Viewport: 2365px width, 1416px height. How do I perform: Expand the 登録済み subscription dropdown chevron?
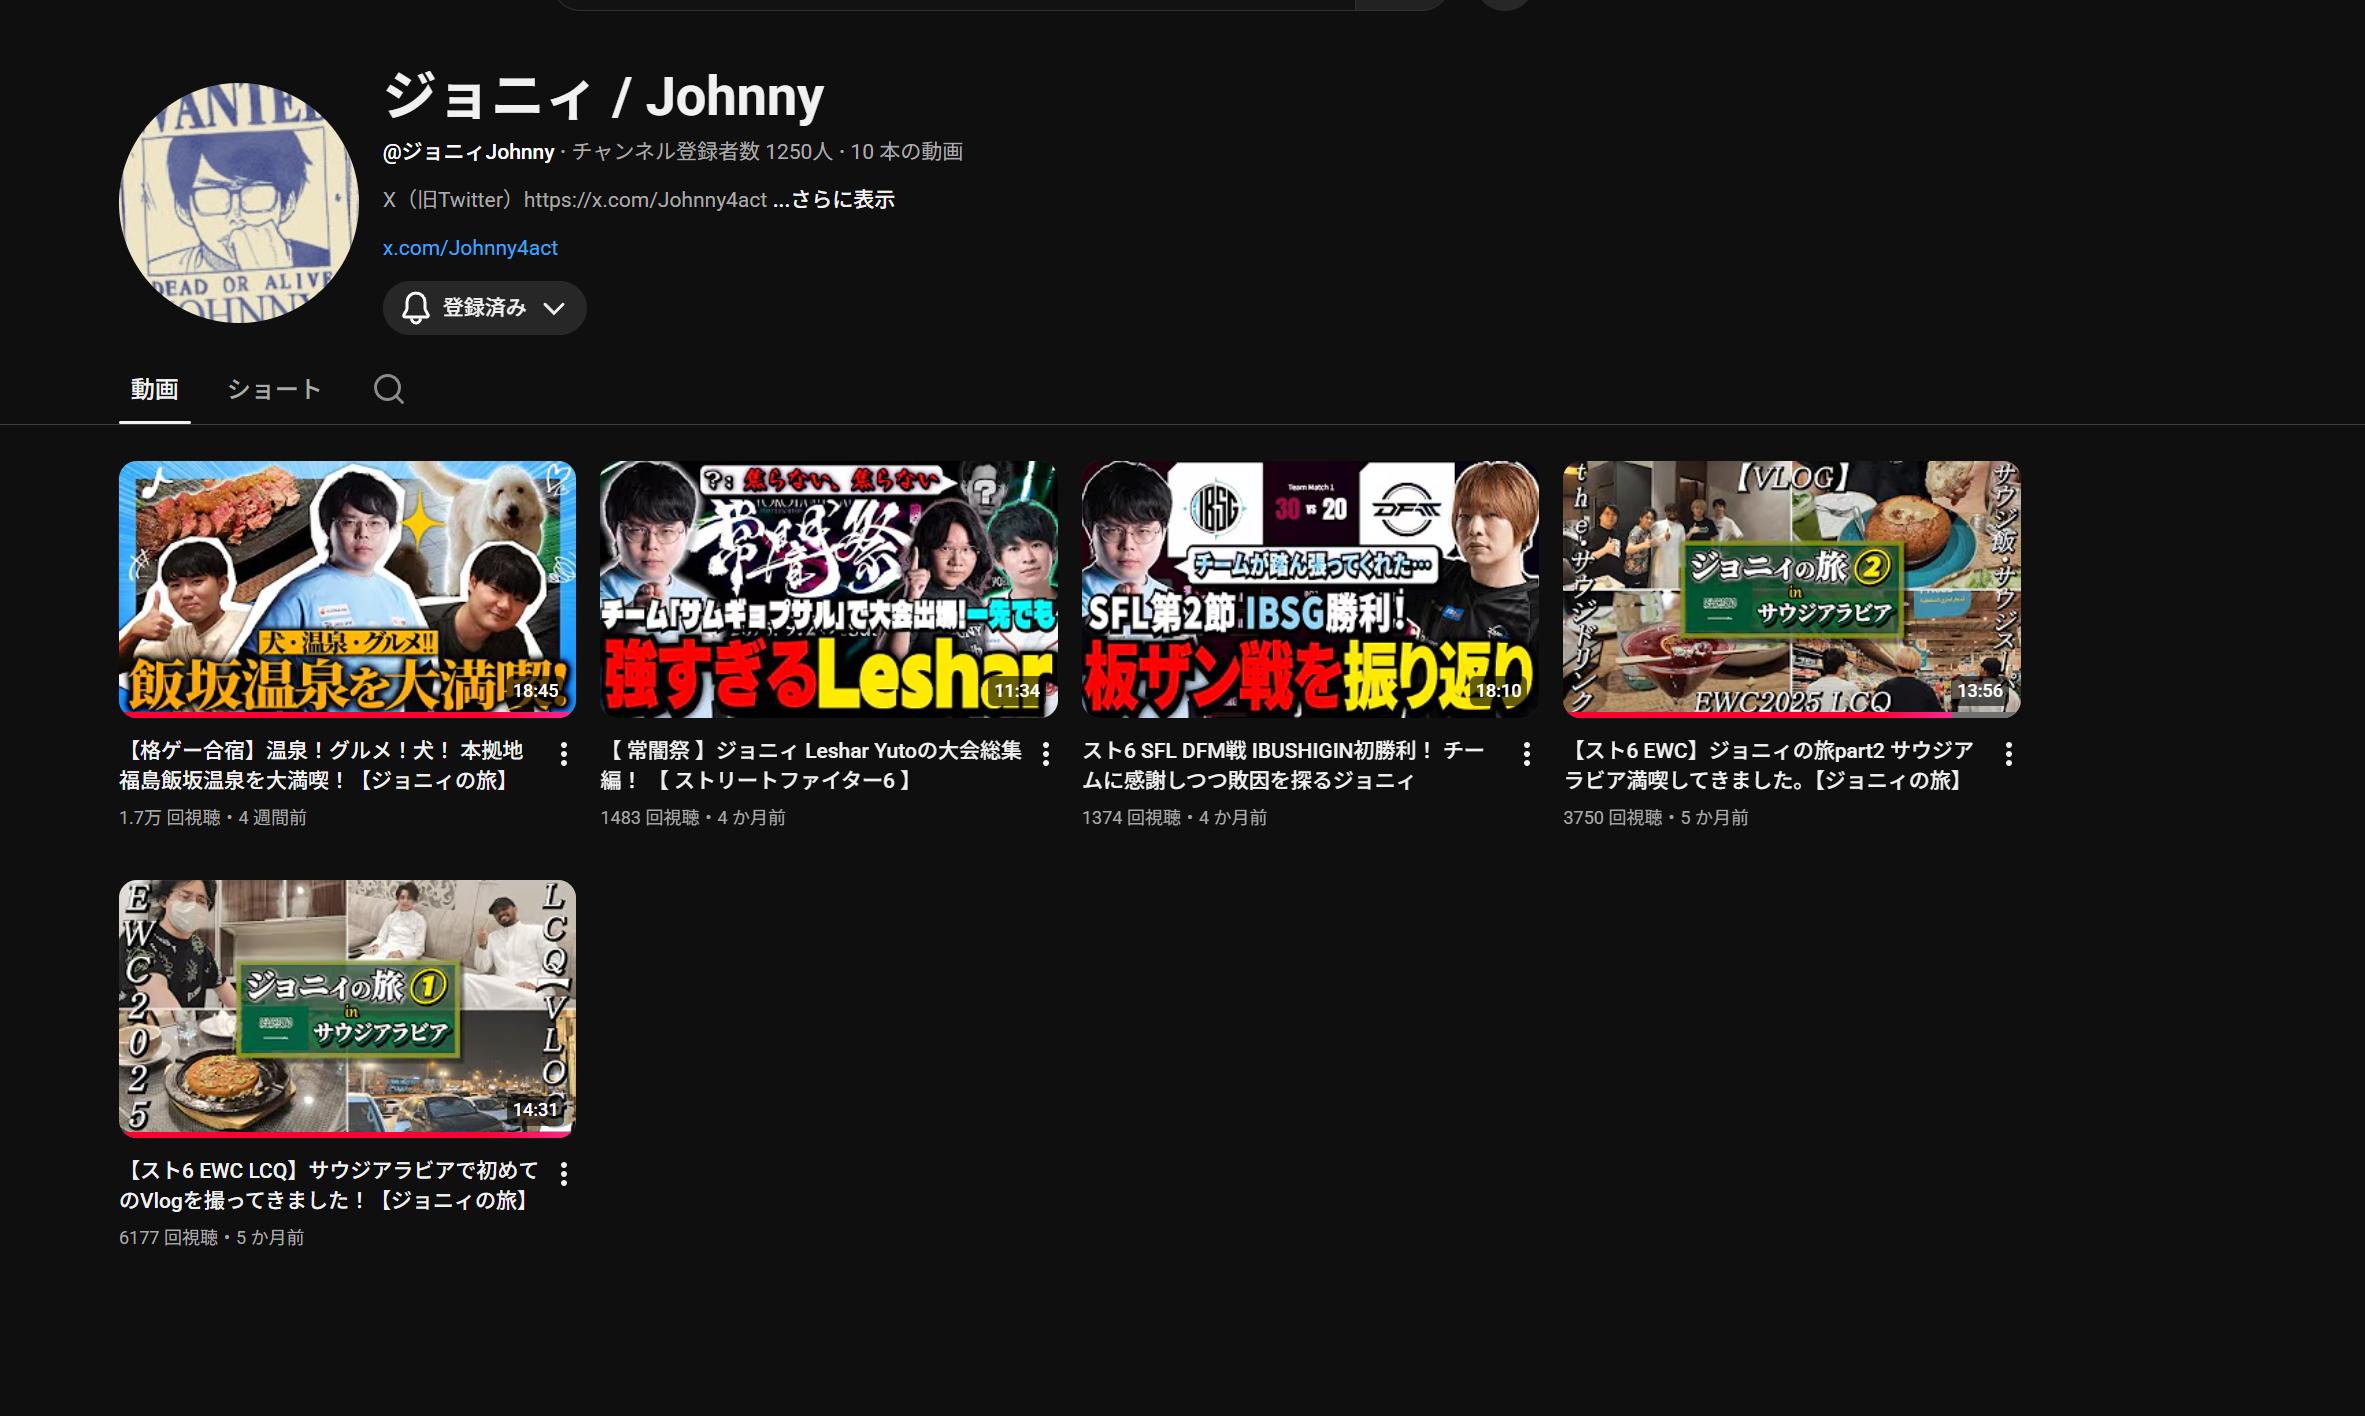coord(554,308)
